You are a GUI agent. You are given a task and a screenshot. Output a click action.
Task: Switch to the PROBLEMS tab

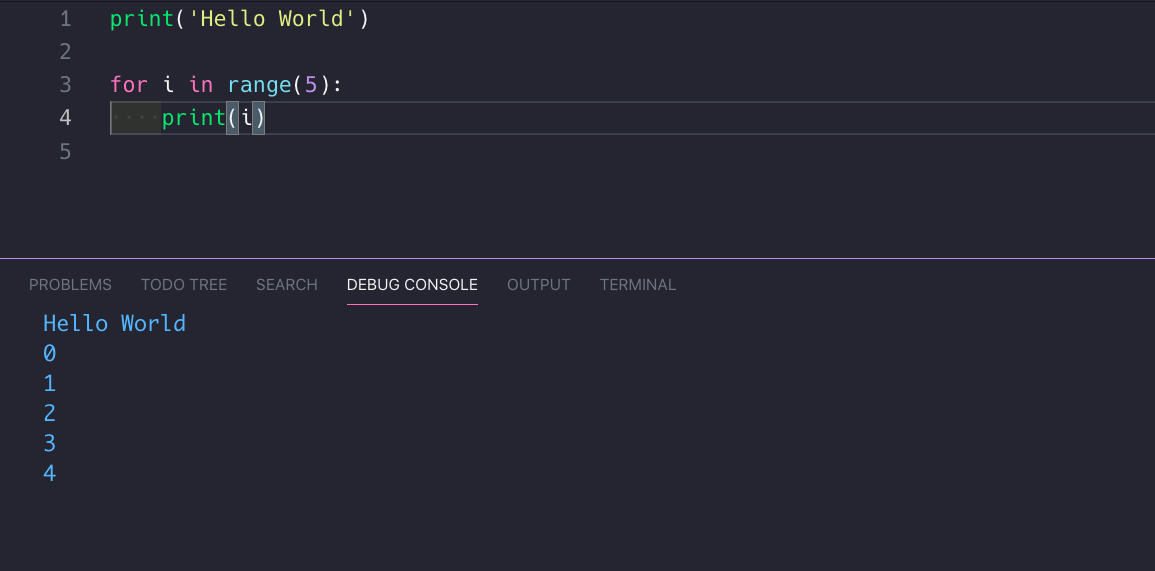70,285
